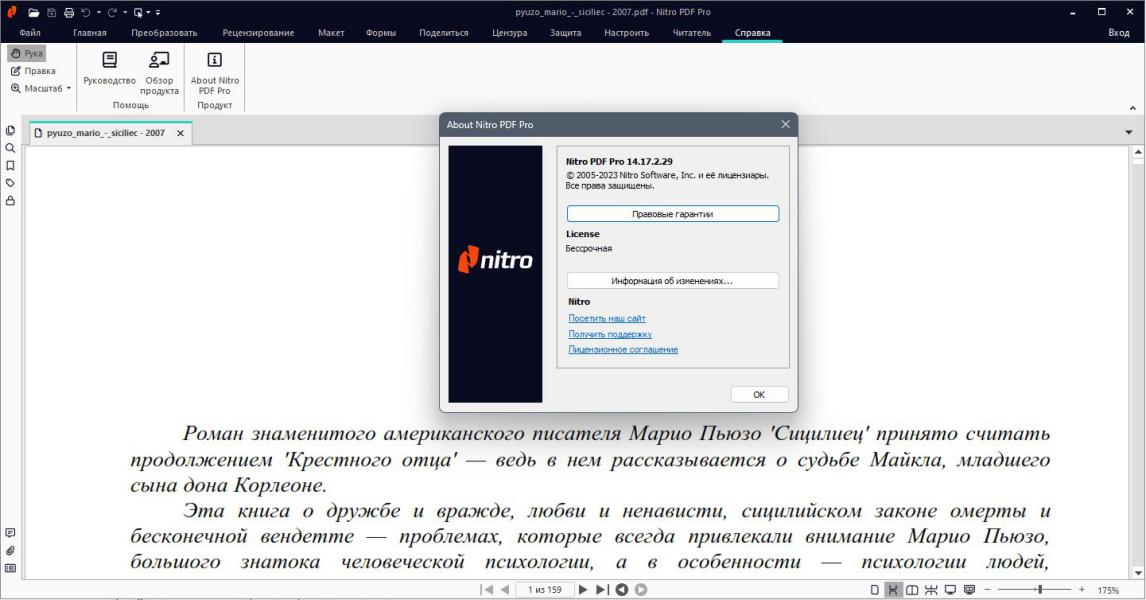Go to the first page
The image size is (1146, 600).
click(487, 590)
